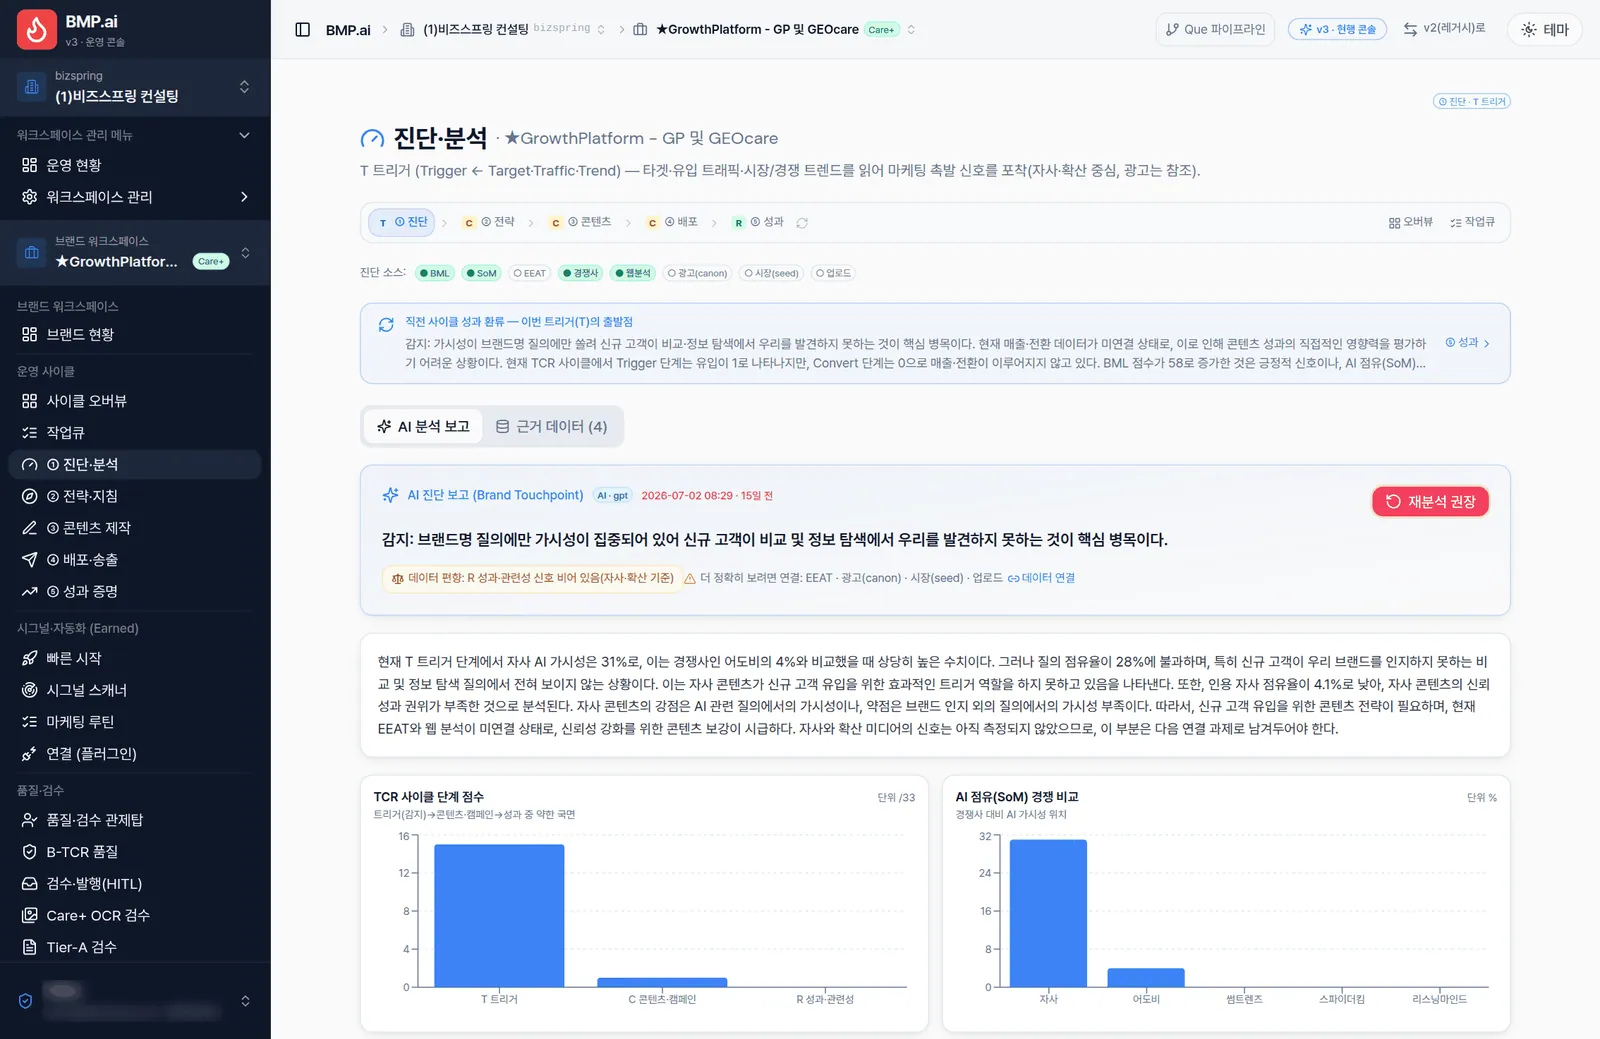This screenshot has height=1039, width=1600.
Task: Open the 성과 link in cycle banner
Action: (1468, 343)
